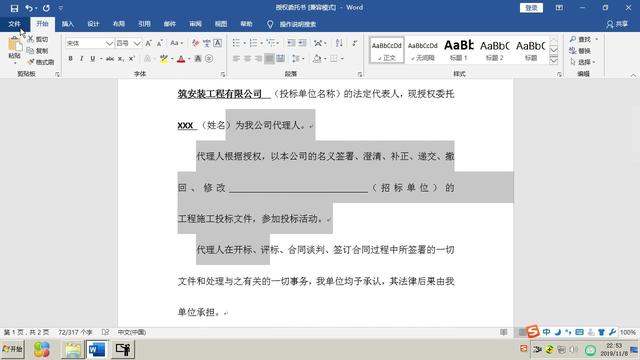
Task: Toggle subscript formatting
Action: coord(121,59)
